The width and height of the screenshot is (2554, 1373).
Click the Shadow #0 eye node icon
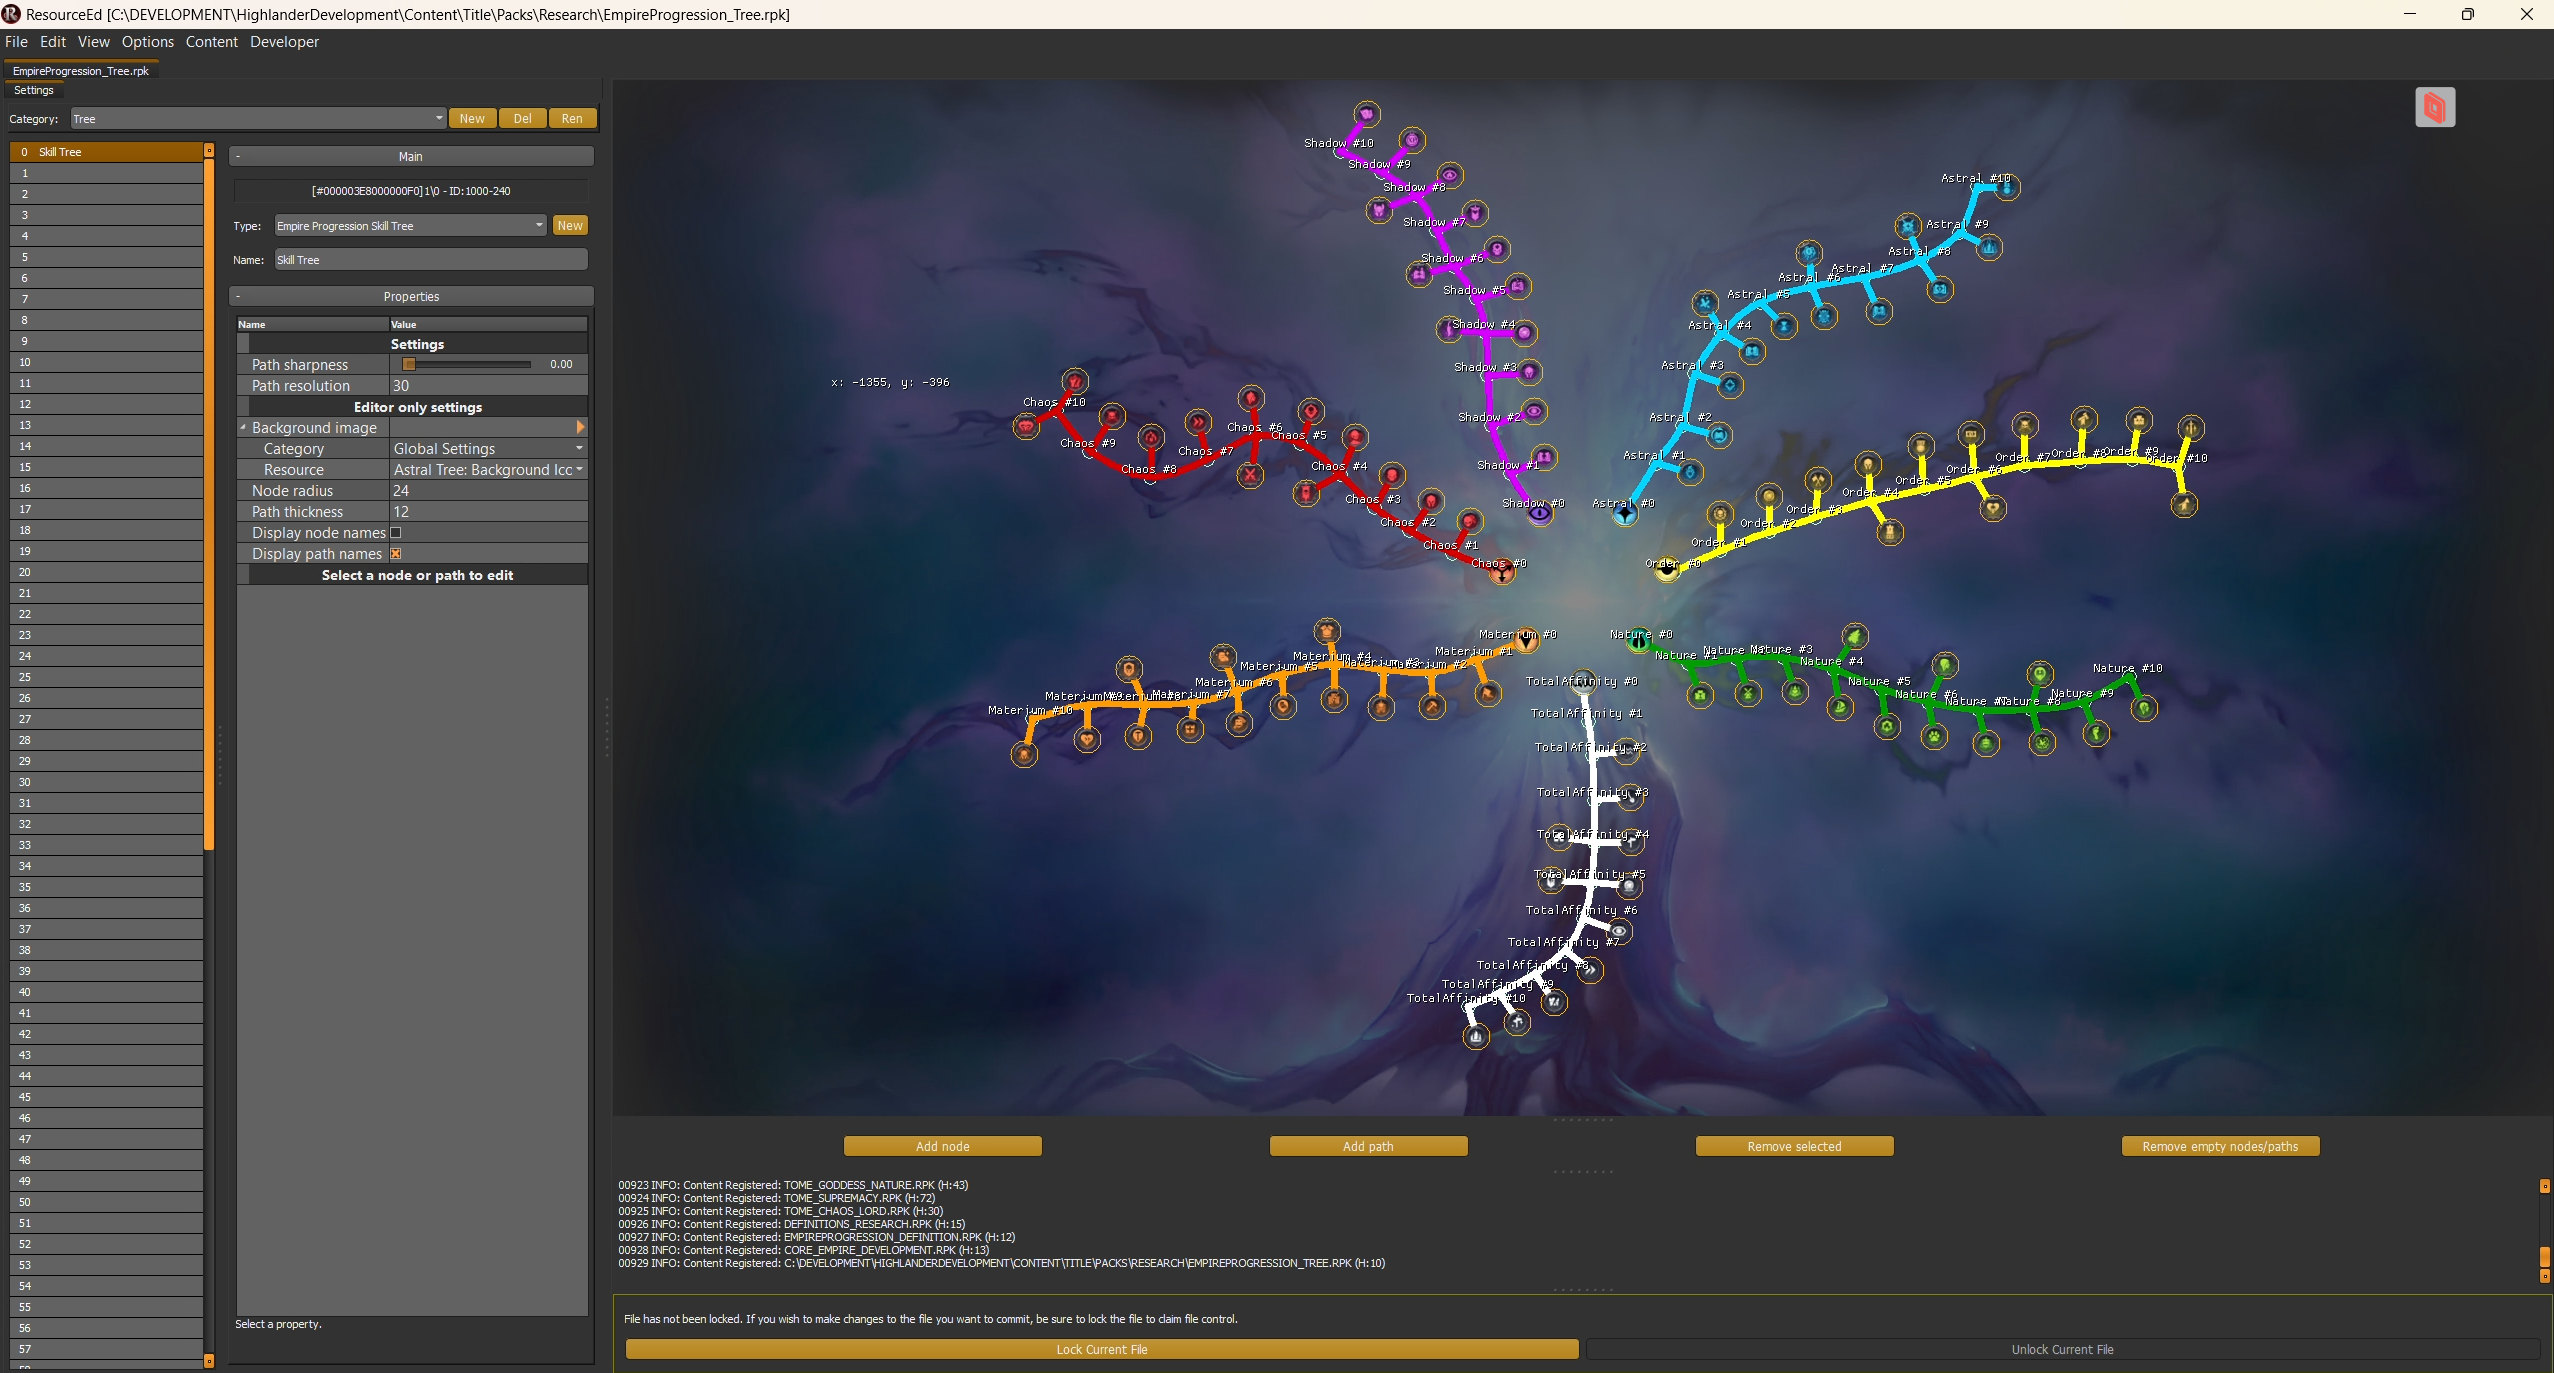click(1539, 514)
